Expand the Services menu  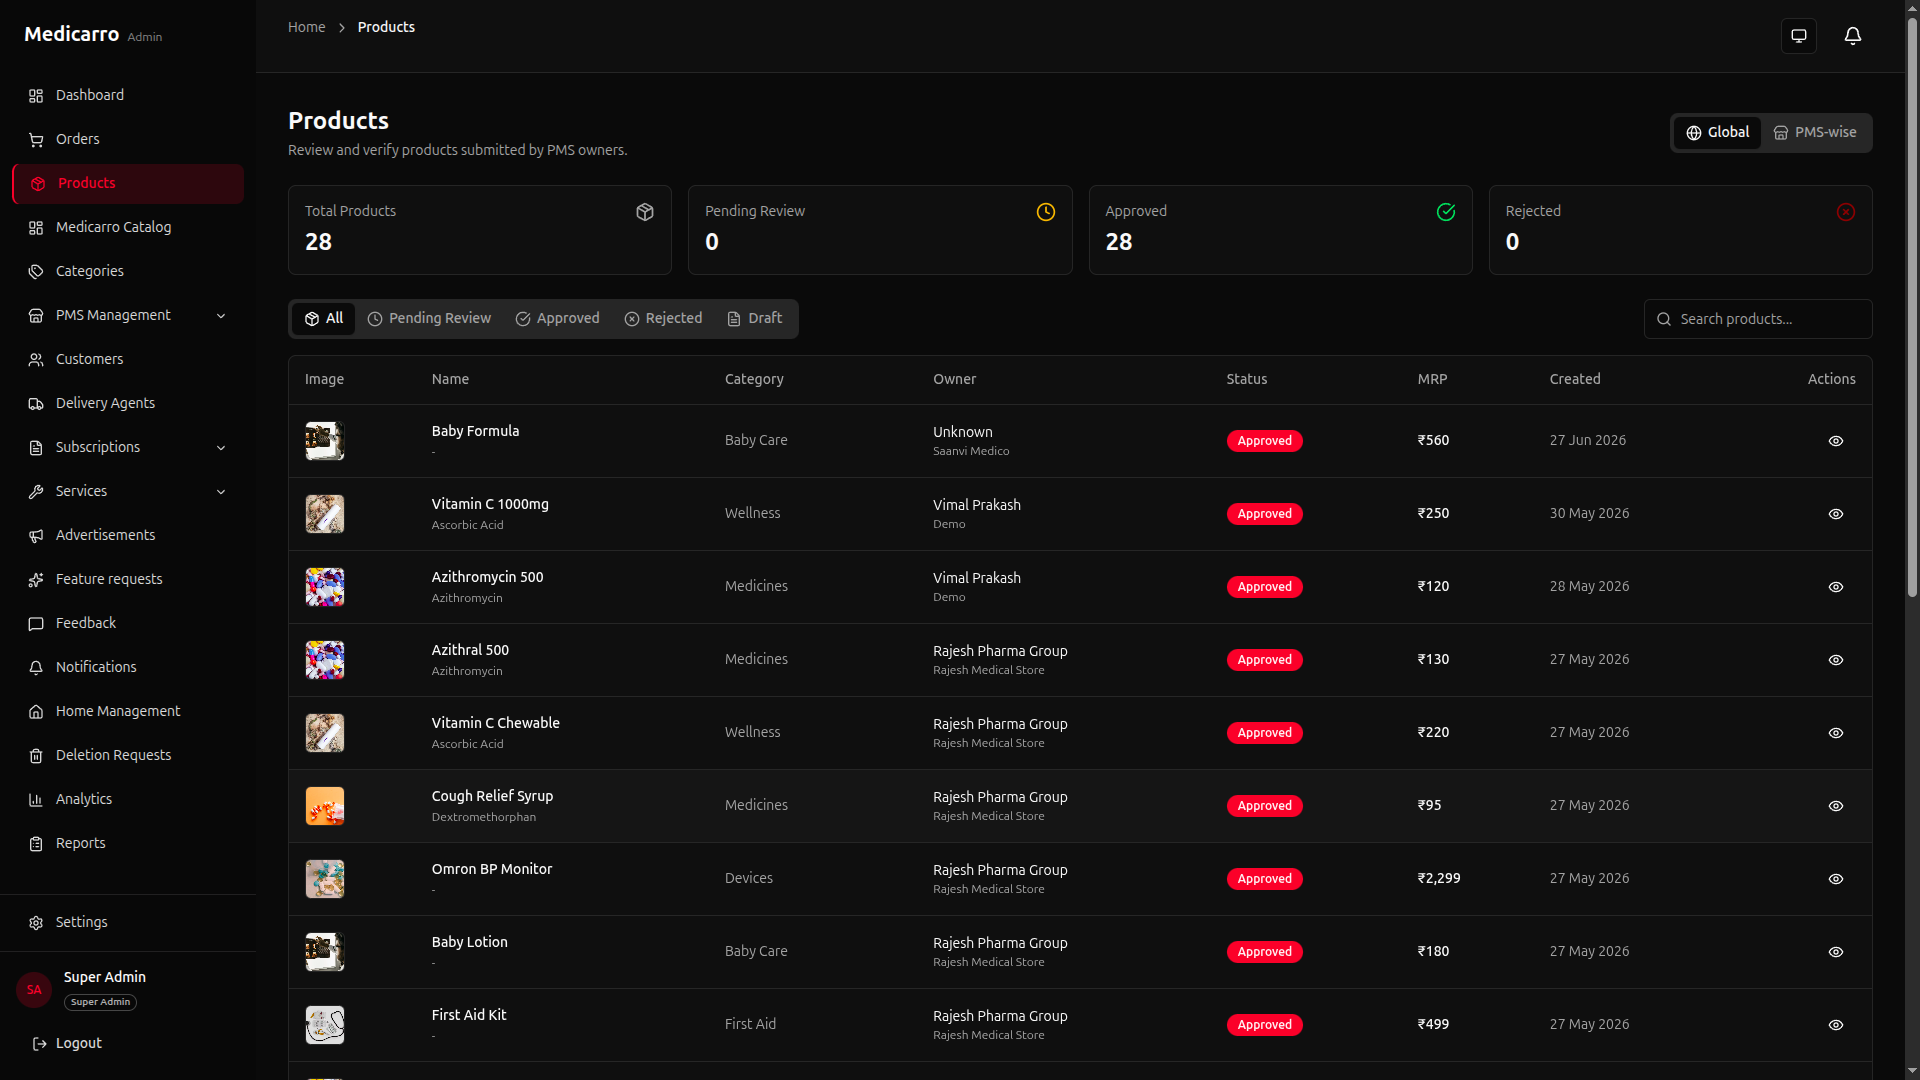[x=128, y=492]
